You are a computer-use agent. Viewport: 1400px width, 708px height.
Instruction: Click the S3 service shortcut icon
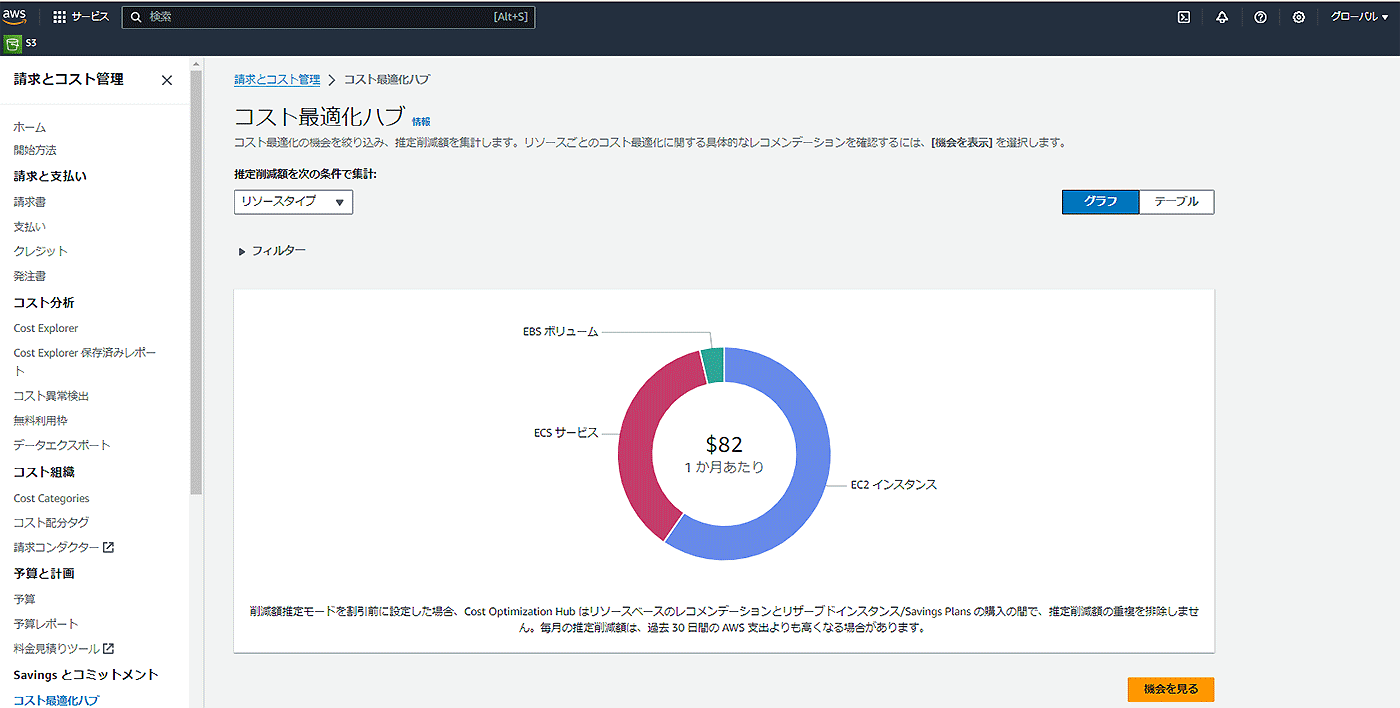tap(13, 44)
